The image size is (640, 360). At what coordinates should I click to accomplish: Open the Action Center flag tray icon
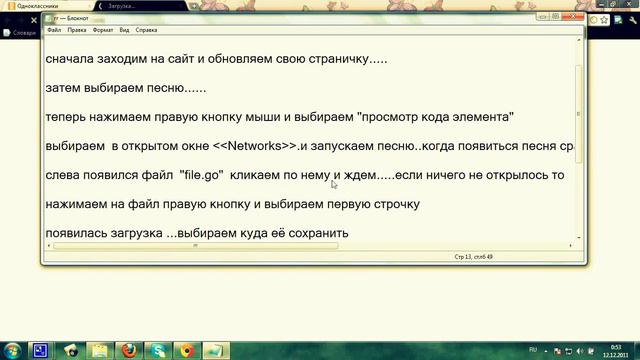(x=557, y=351)
